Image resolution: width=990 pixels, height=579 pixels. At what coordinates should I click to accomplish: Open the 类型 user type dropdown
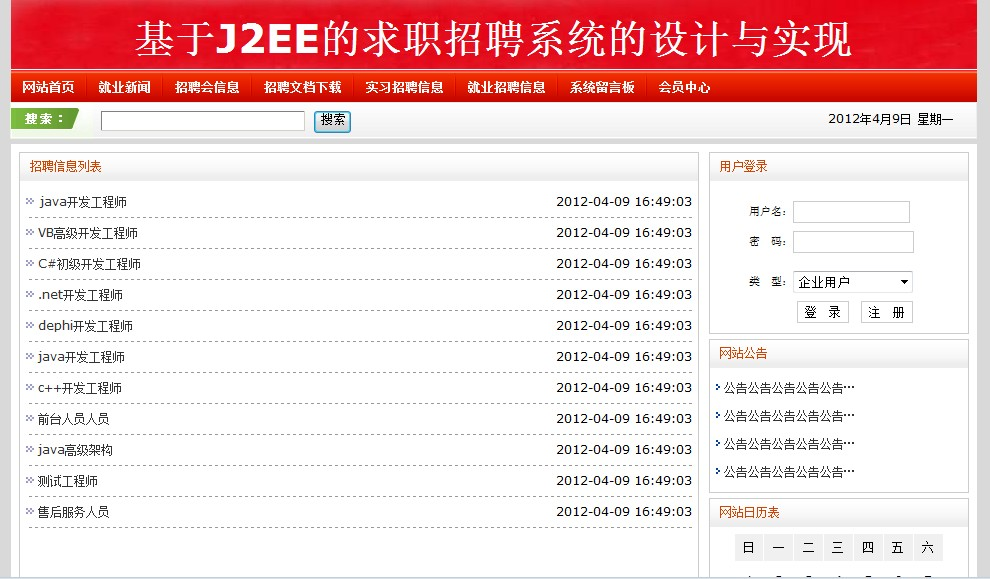[x=852, y=282]
